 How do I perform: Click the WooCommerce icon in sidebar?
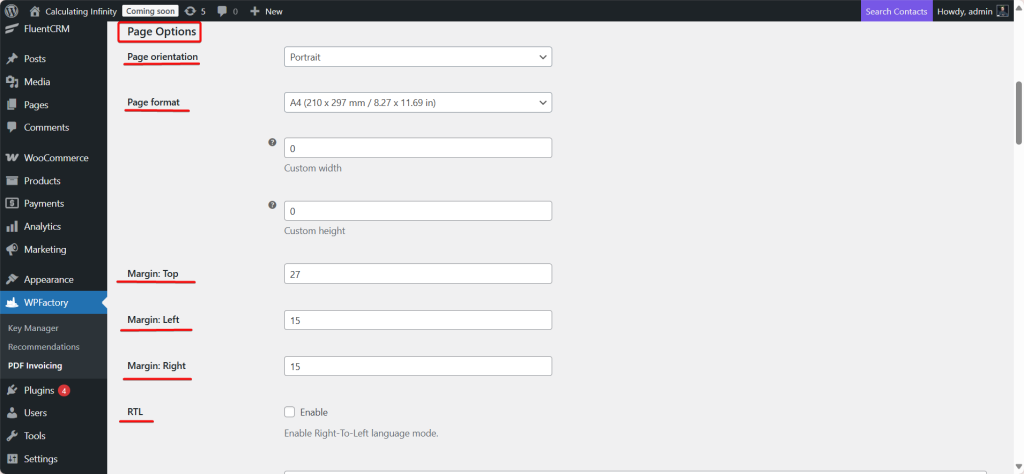12,158
